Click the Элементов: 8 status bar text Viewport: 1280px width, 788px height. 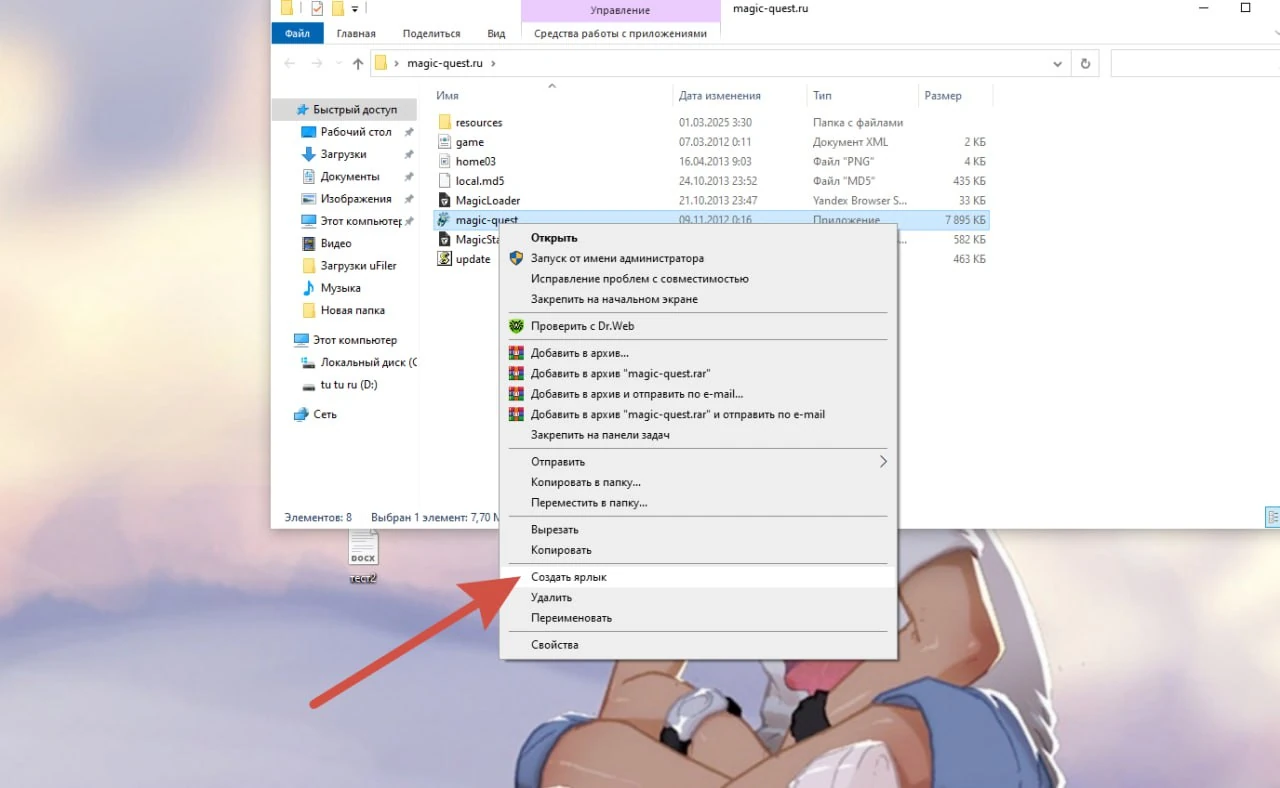pyautogui.click(x=318, y=518)
